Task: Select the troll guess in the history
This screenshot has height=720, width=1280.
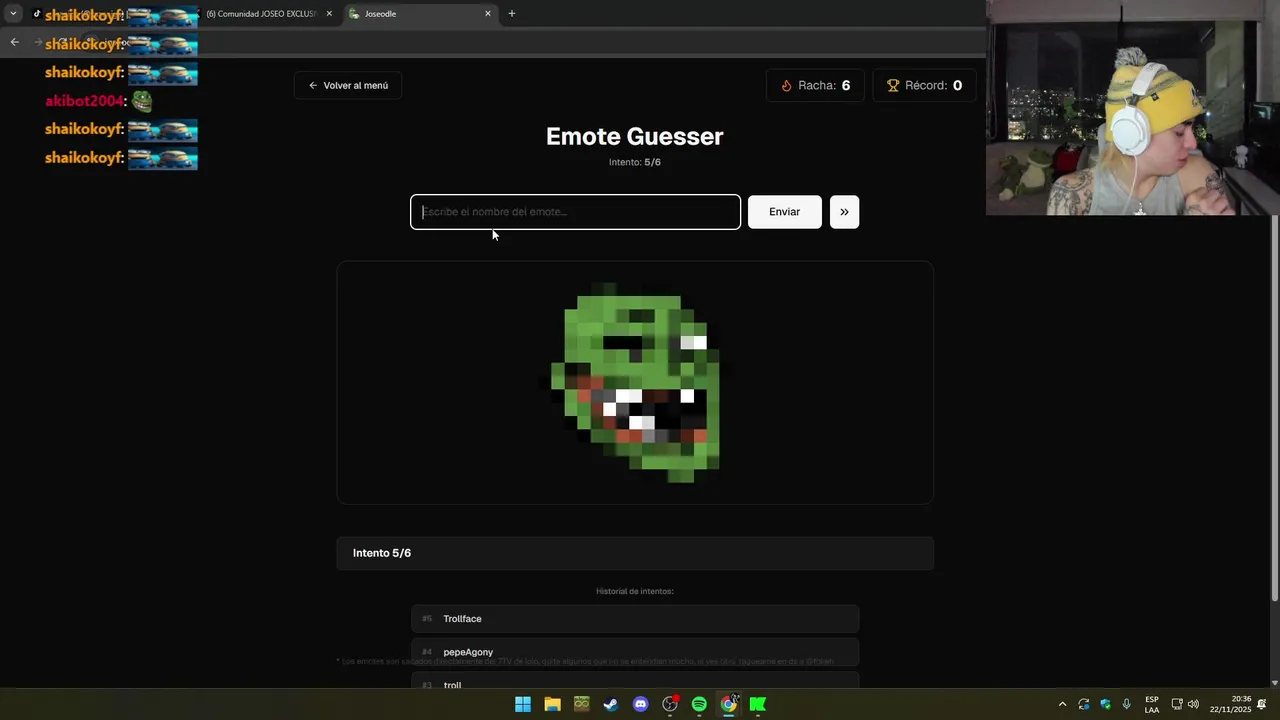Action: coord(635,682)
